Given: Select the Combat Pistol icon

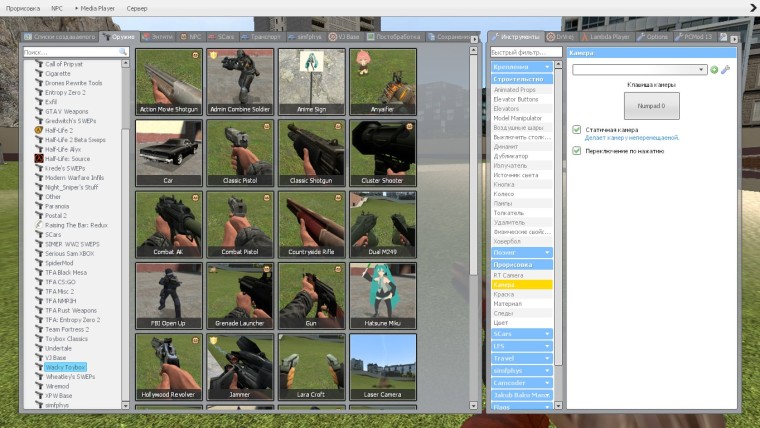Looking at the screenshot, I should pos(240,224).
